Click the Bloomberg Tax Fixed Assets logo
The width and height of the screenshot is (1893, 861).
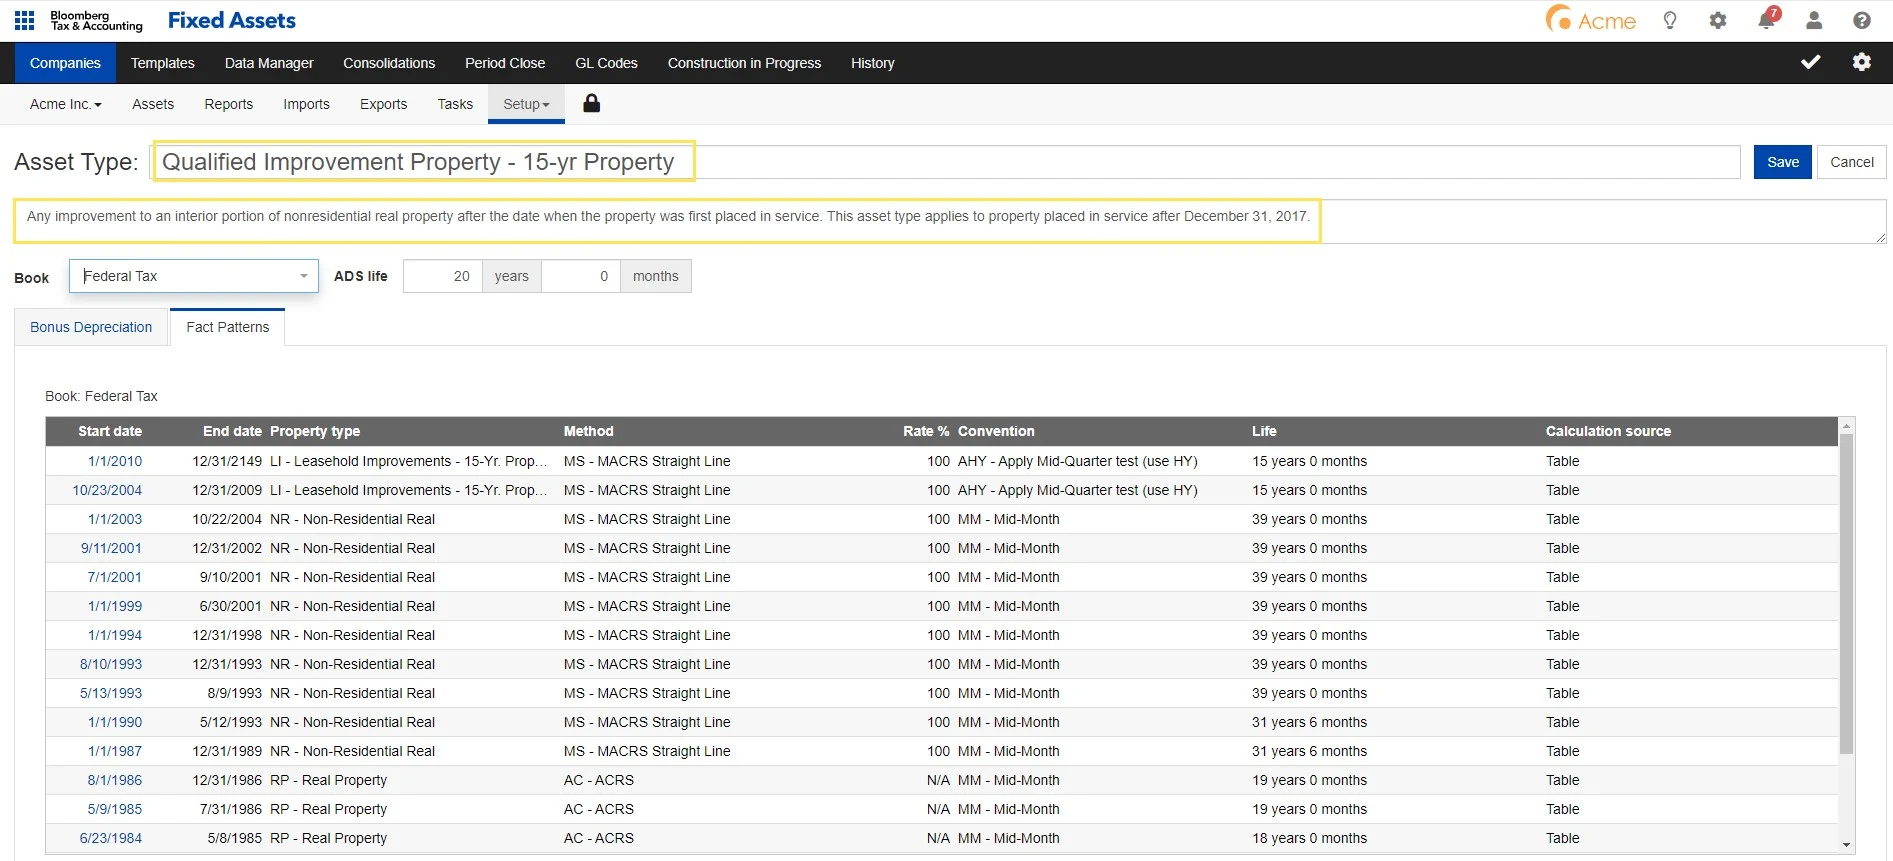[x=172, y=20]
